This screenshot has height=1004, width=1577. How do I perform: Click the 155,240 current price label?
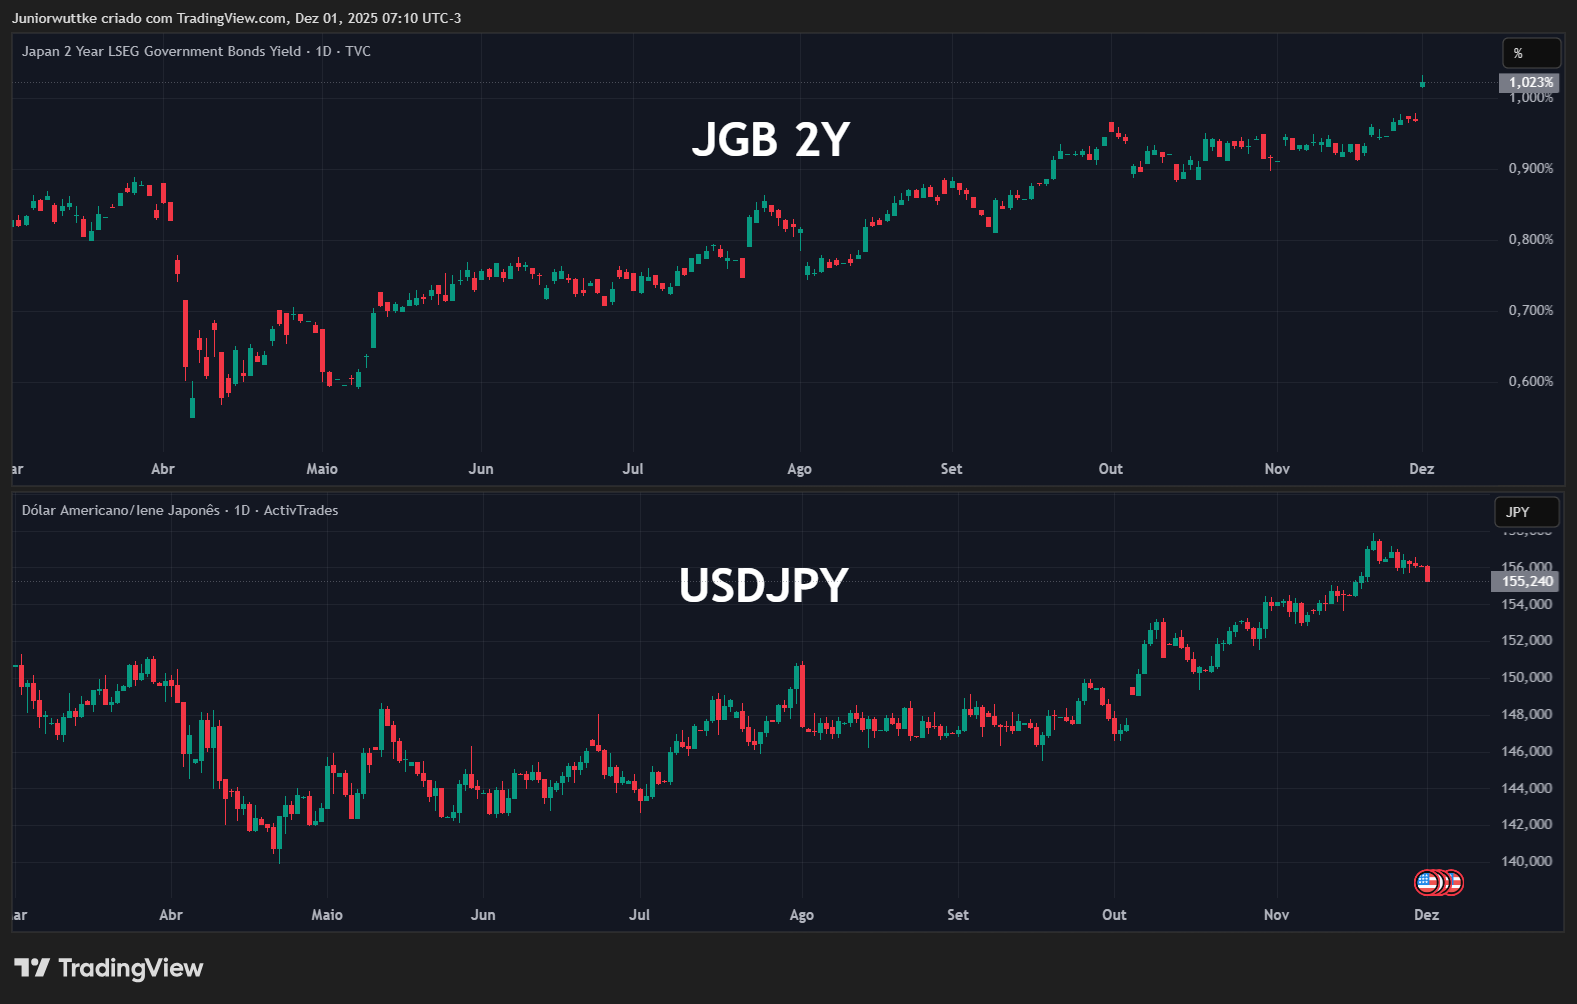point(1526,581)
